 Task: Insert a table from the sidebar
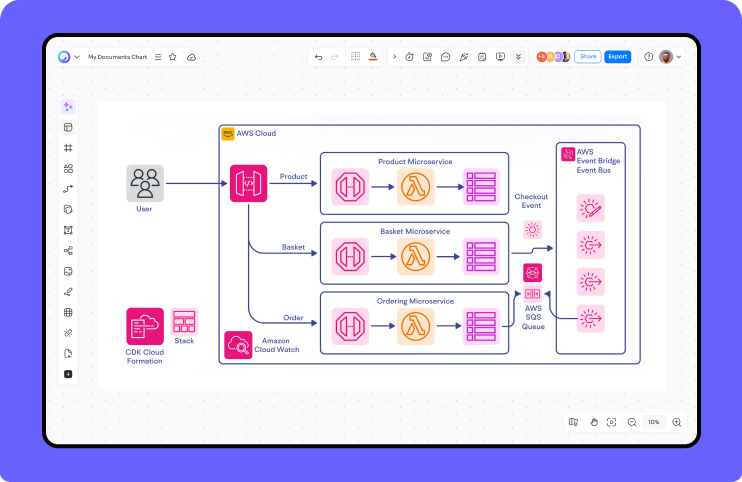point(68,312)
